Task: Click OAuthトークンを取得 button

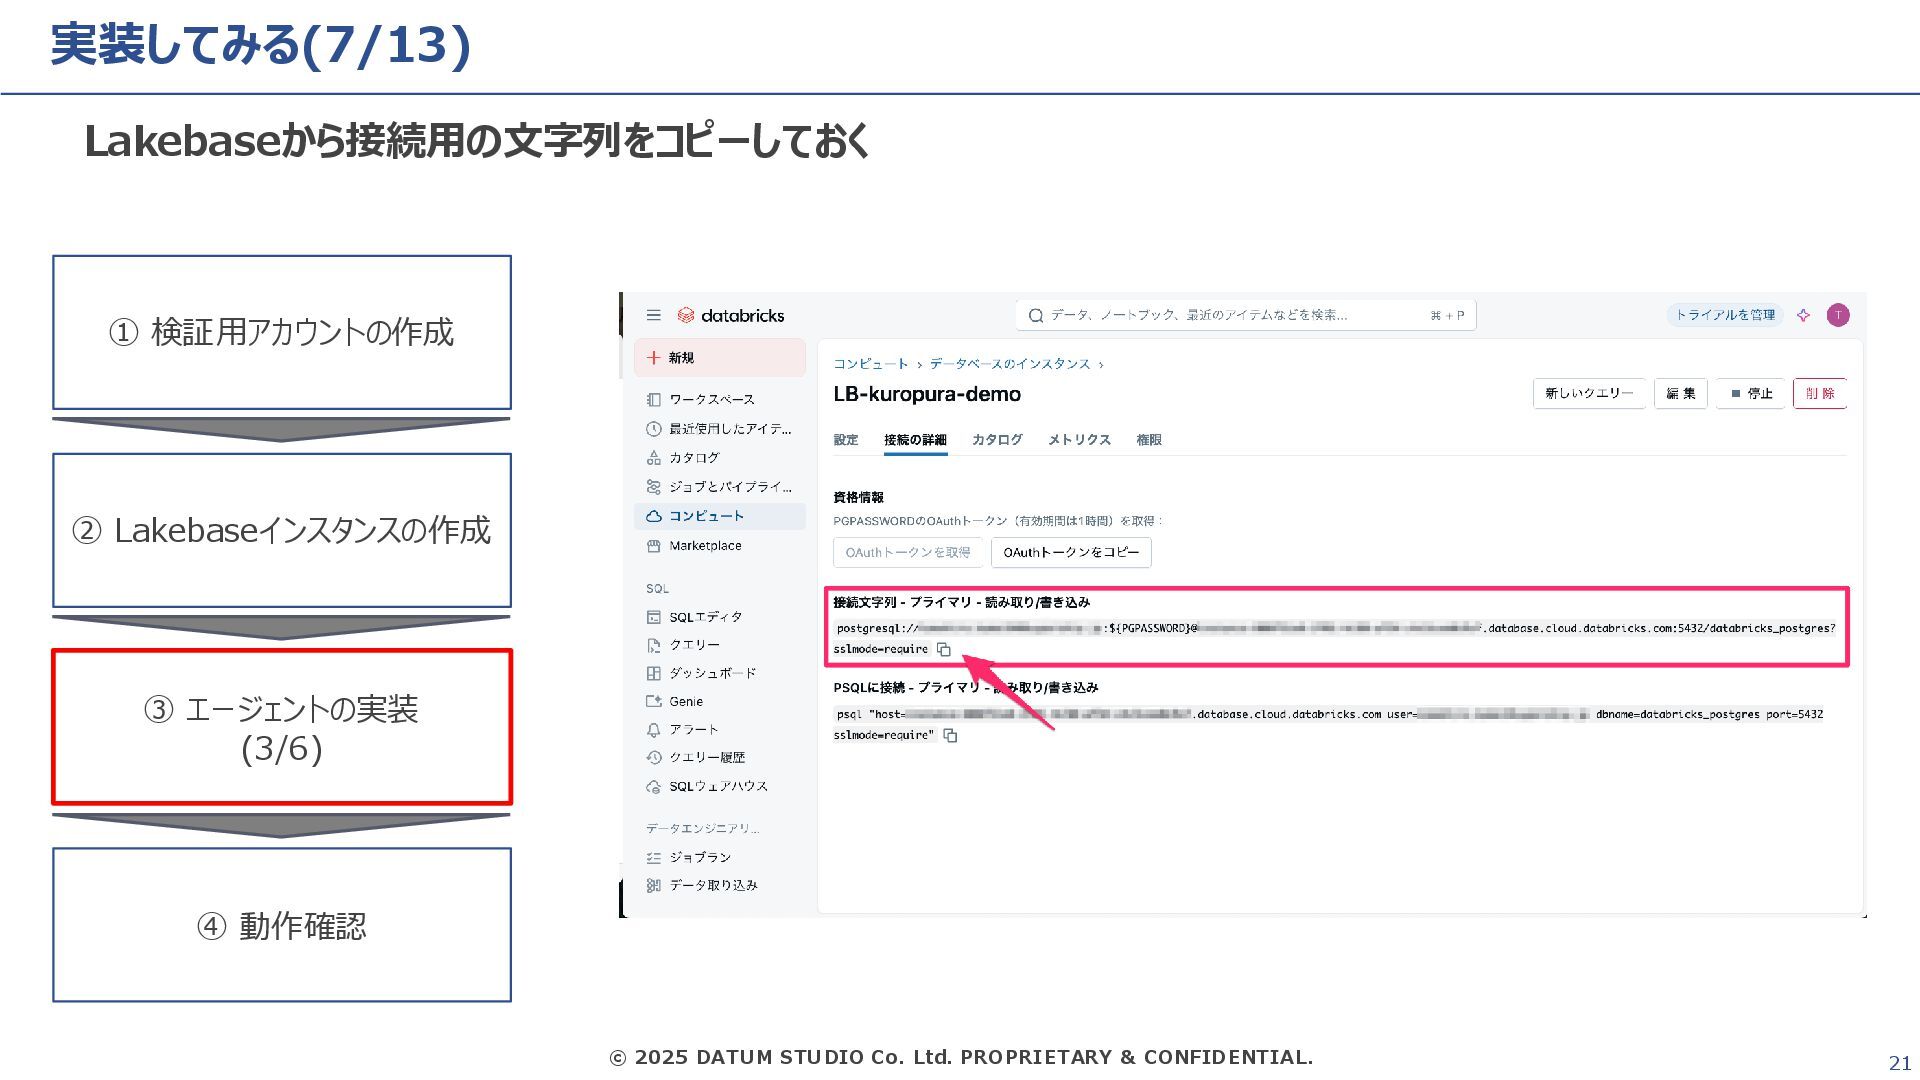Action: pyautogui.click(x=908, y=552)
